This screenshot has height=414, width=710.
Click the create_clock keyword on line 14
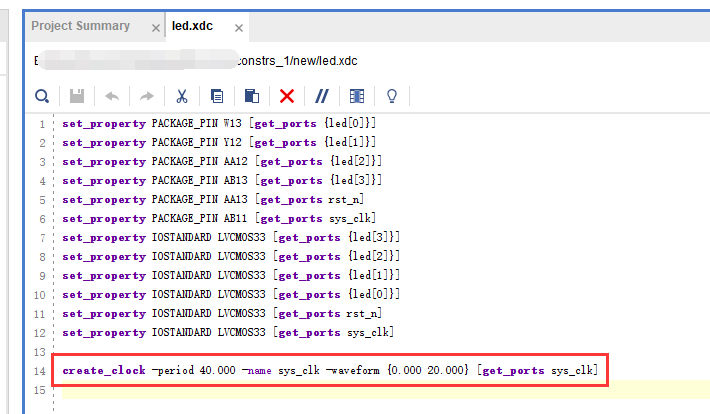click(104, 371)
